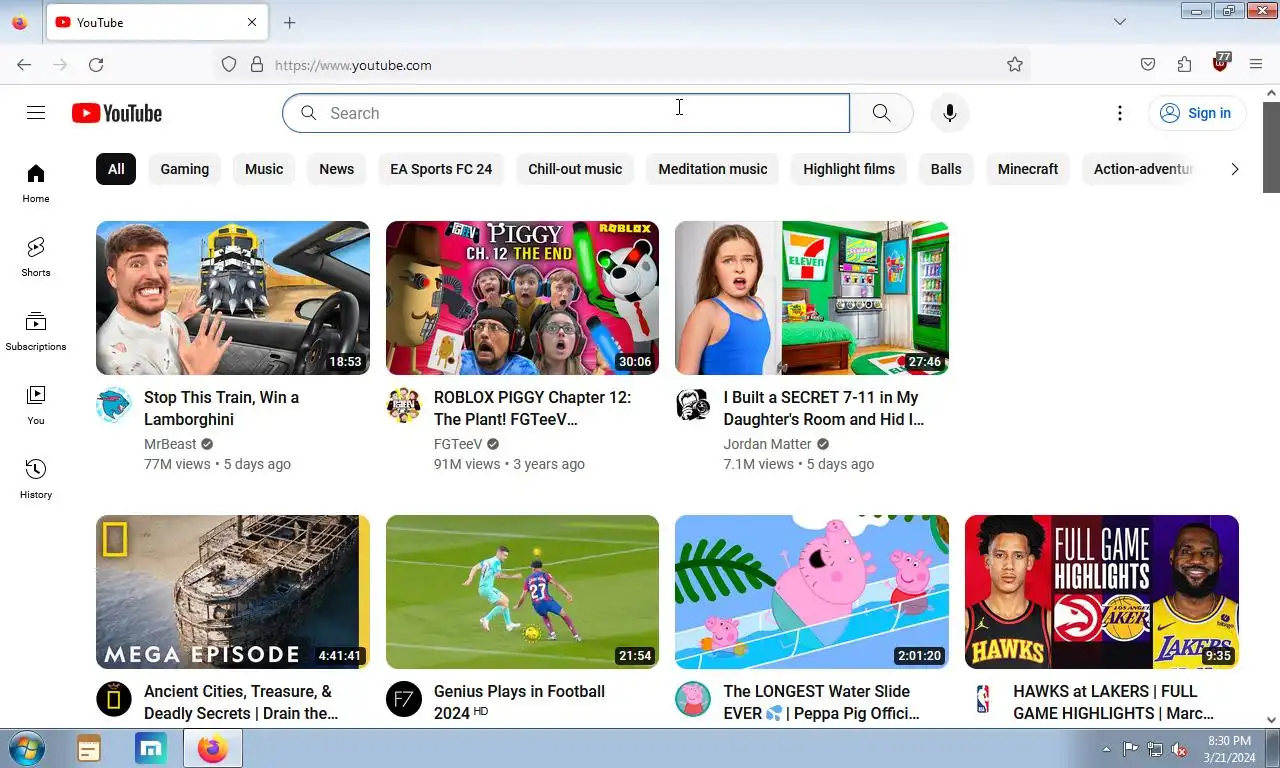
Task: Reload the page in Firefox
Action: point(96,65)
